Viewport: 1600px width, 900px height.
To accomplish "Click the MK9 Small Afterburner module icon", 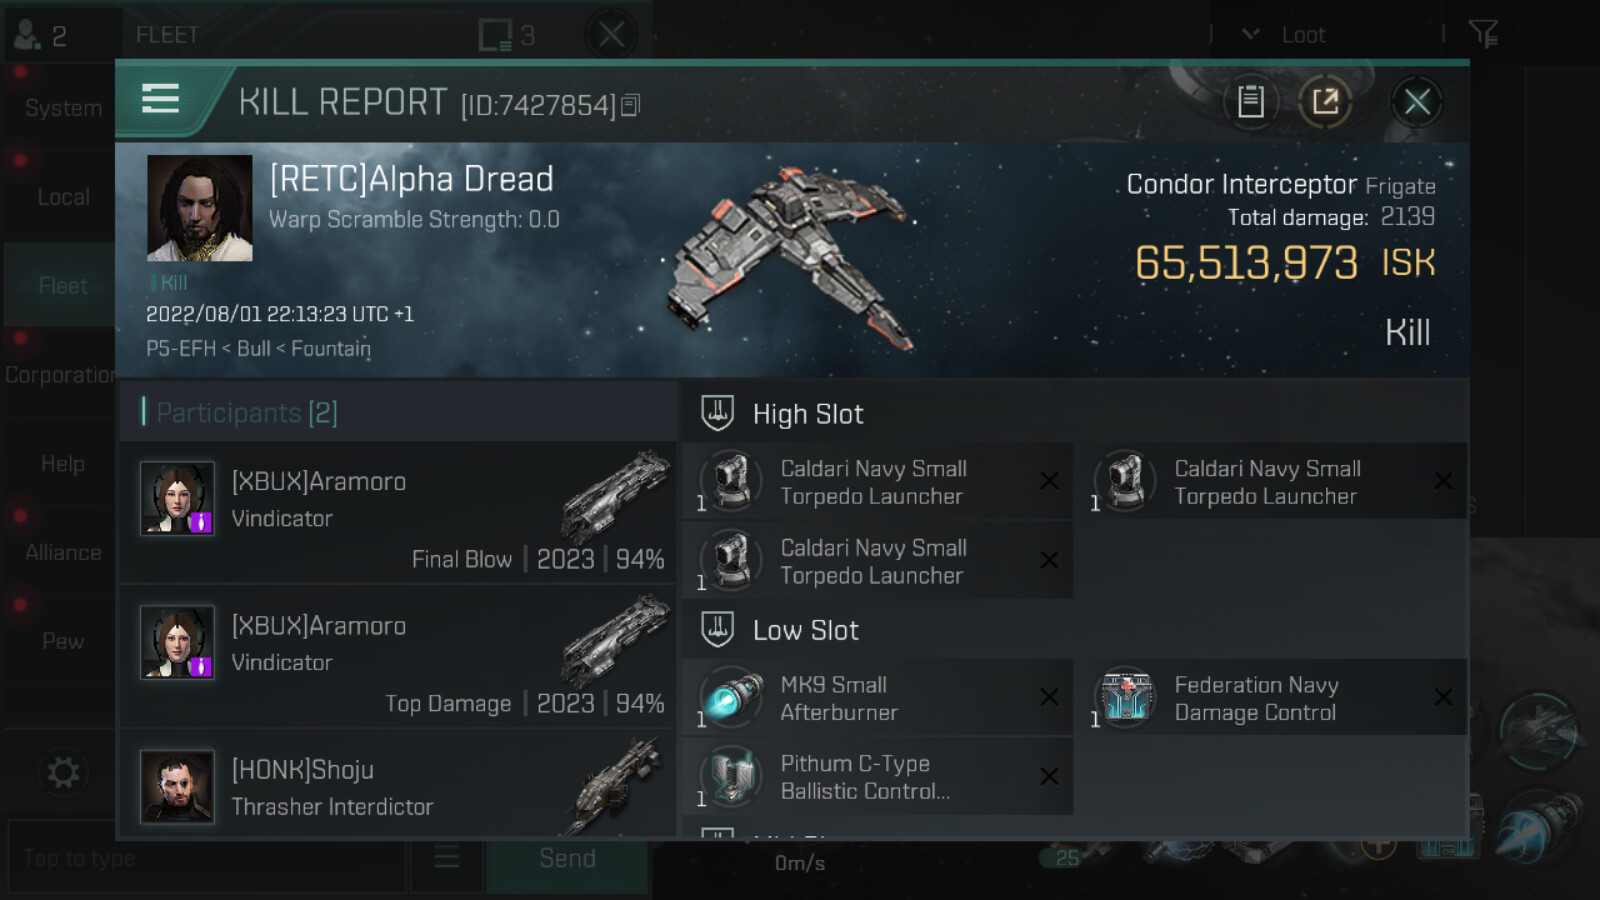I will pos(731,698).
